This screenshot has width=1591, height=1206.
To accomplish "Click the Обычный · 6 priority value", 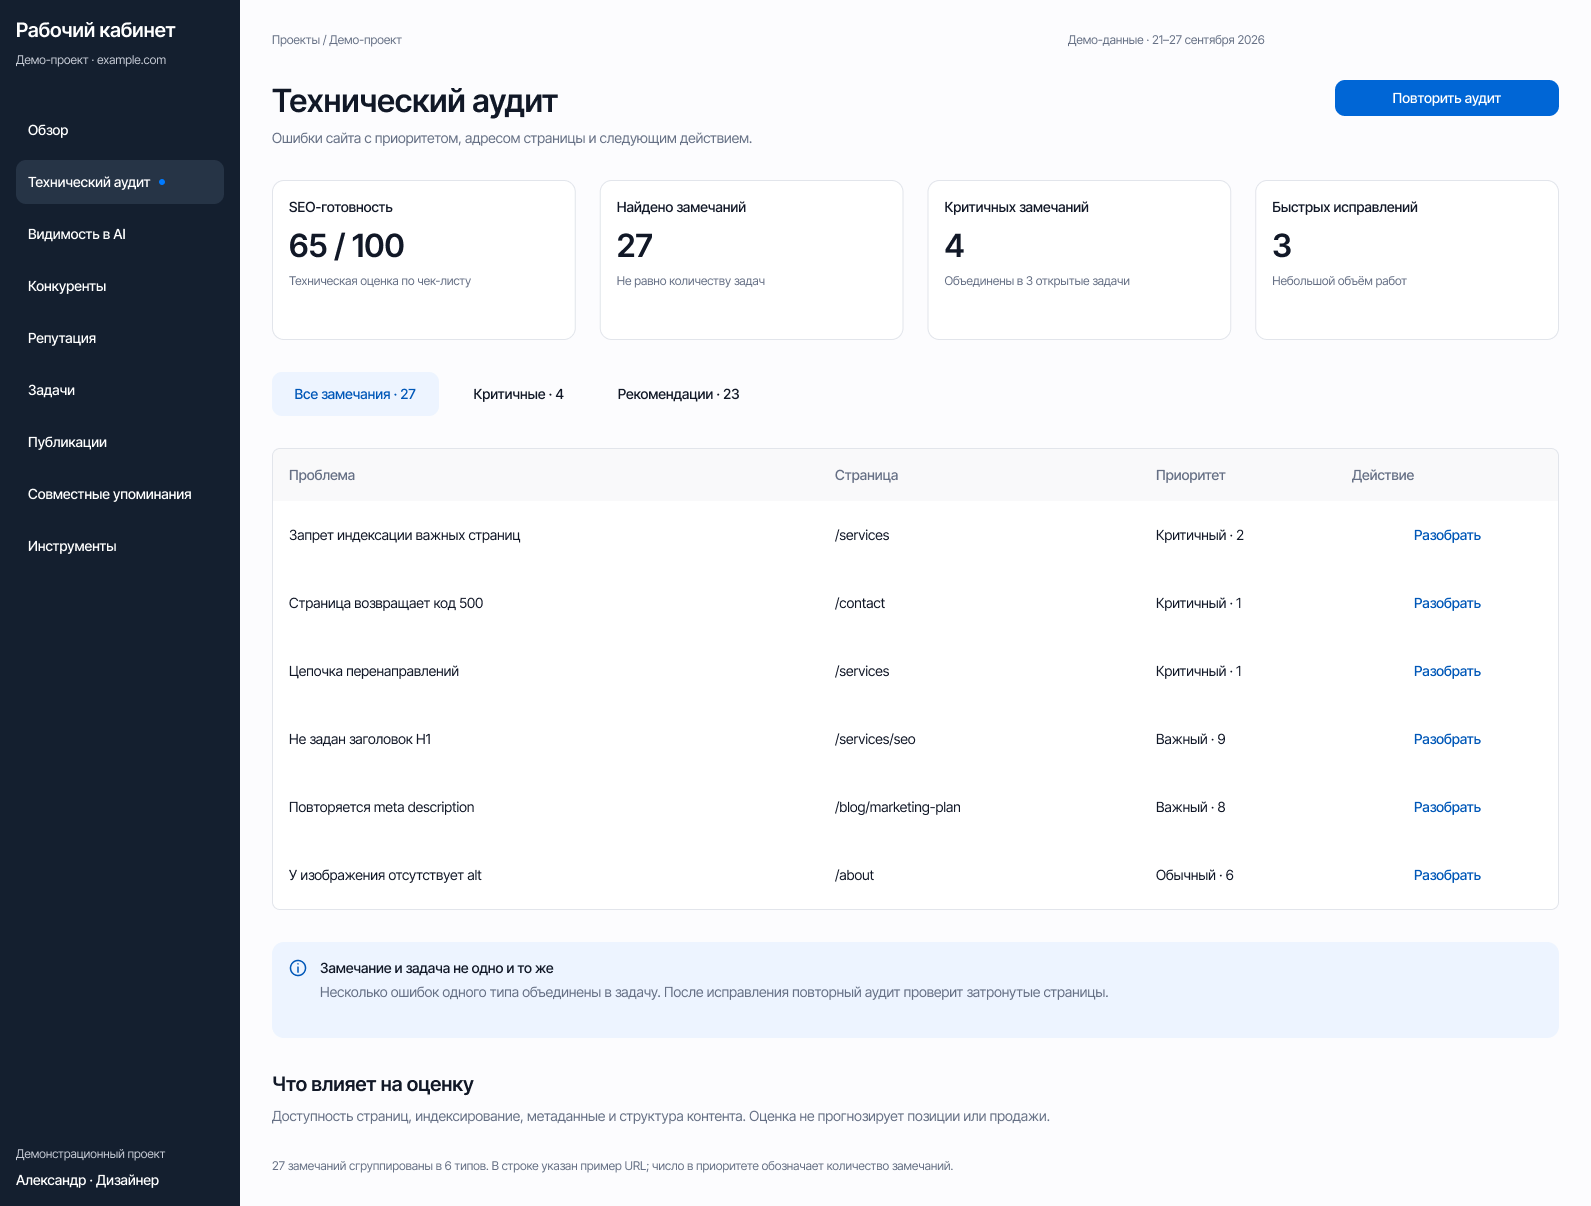I will (1195, 875).
